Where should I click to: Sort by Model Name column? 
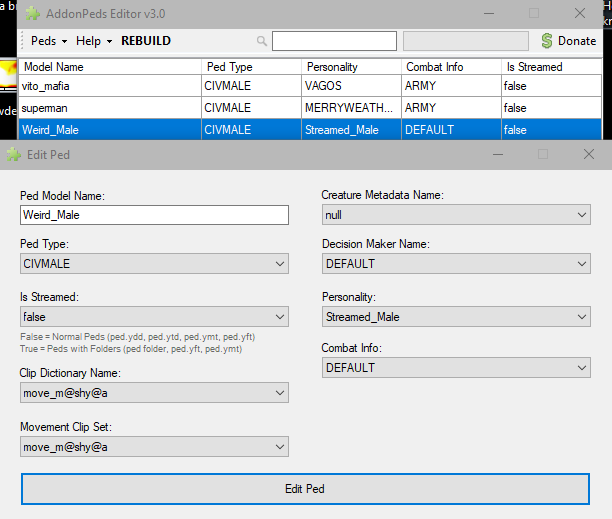tap(110, 67)
